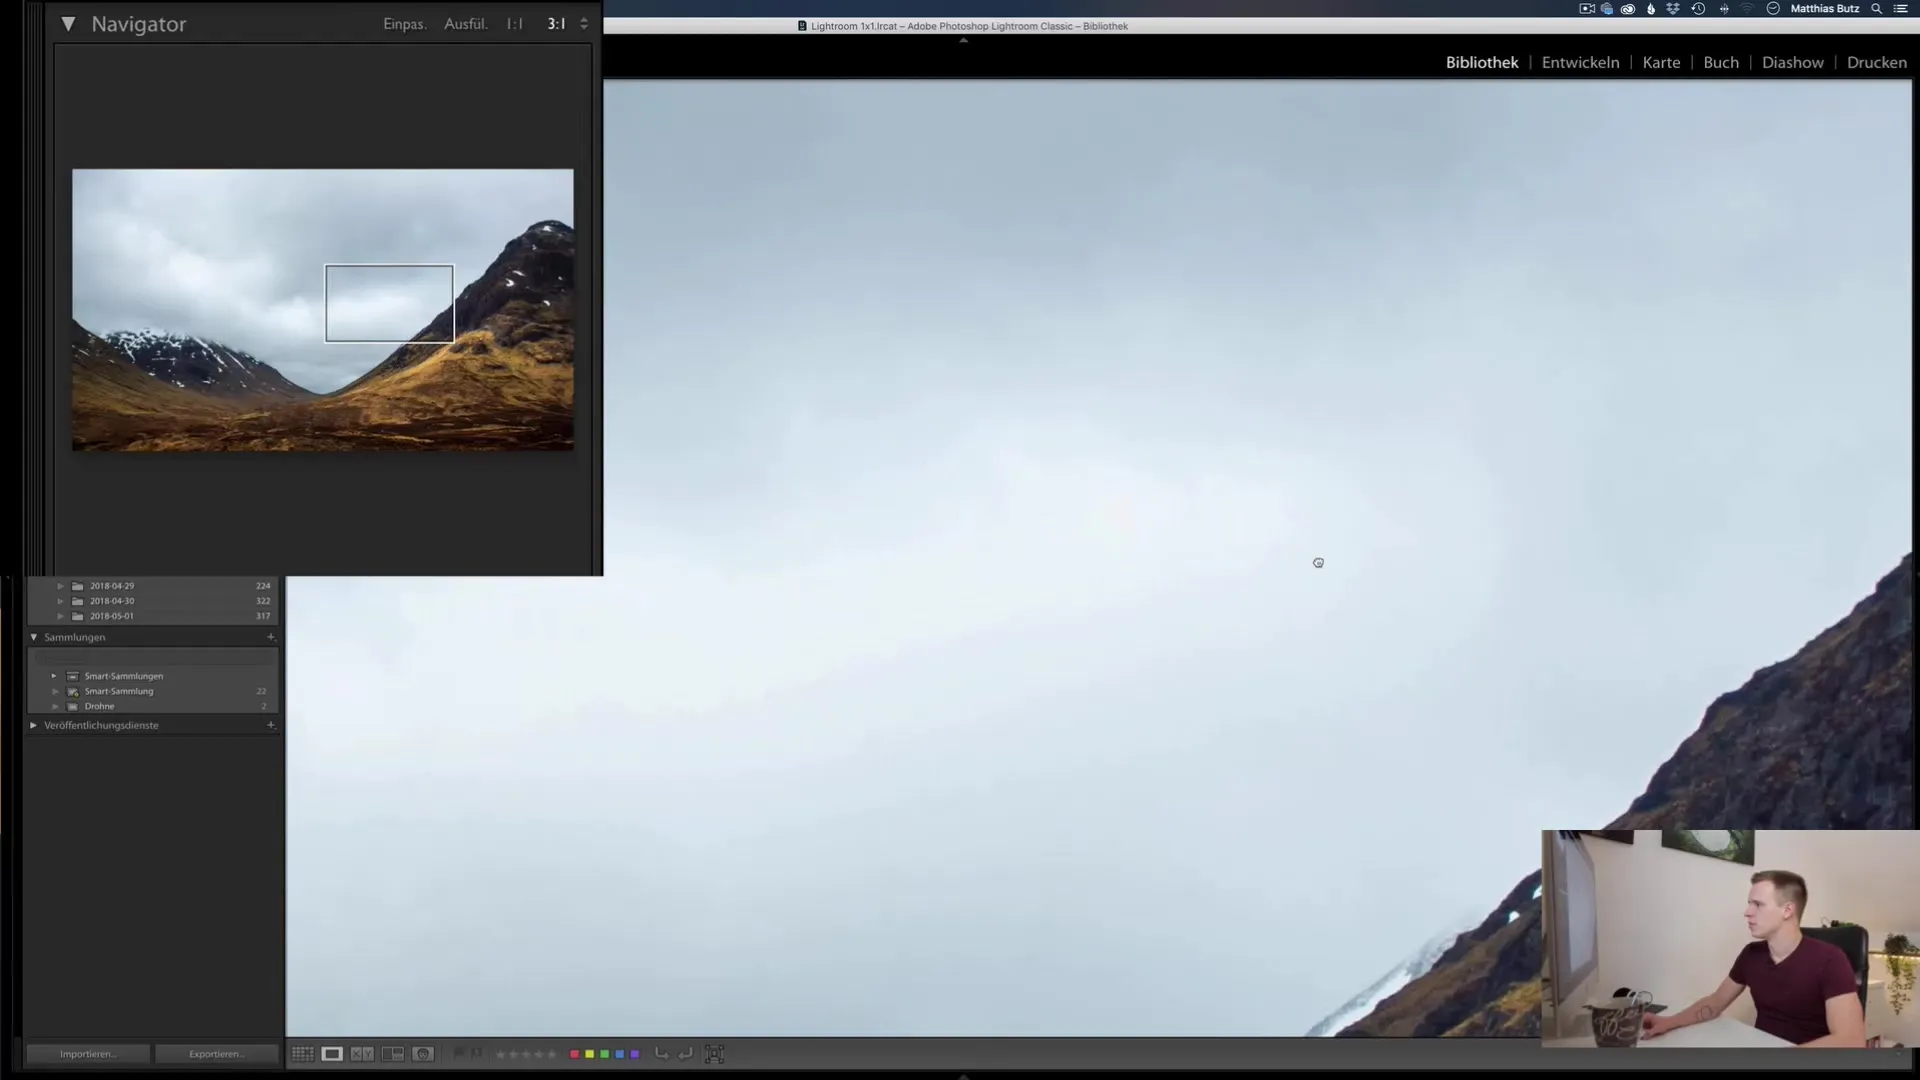
Task: Set Navigator zoom to 1:1
Action: click(515, 24)
